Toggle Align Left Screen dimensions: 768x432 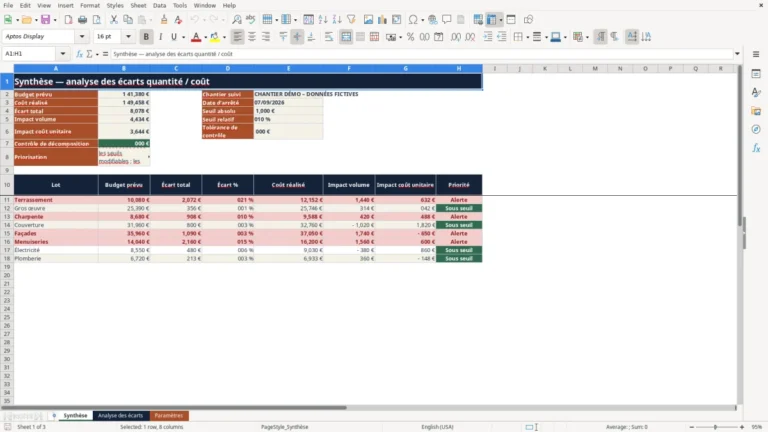click(238, 37)
